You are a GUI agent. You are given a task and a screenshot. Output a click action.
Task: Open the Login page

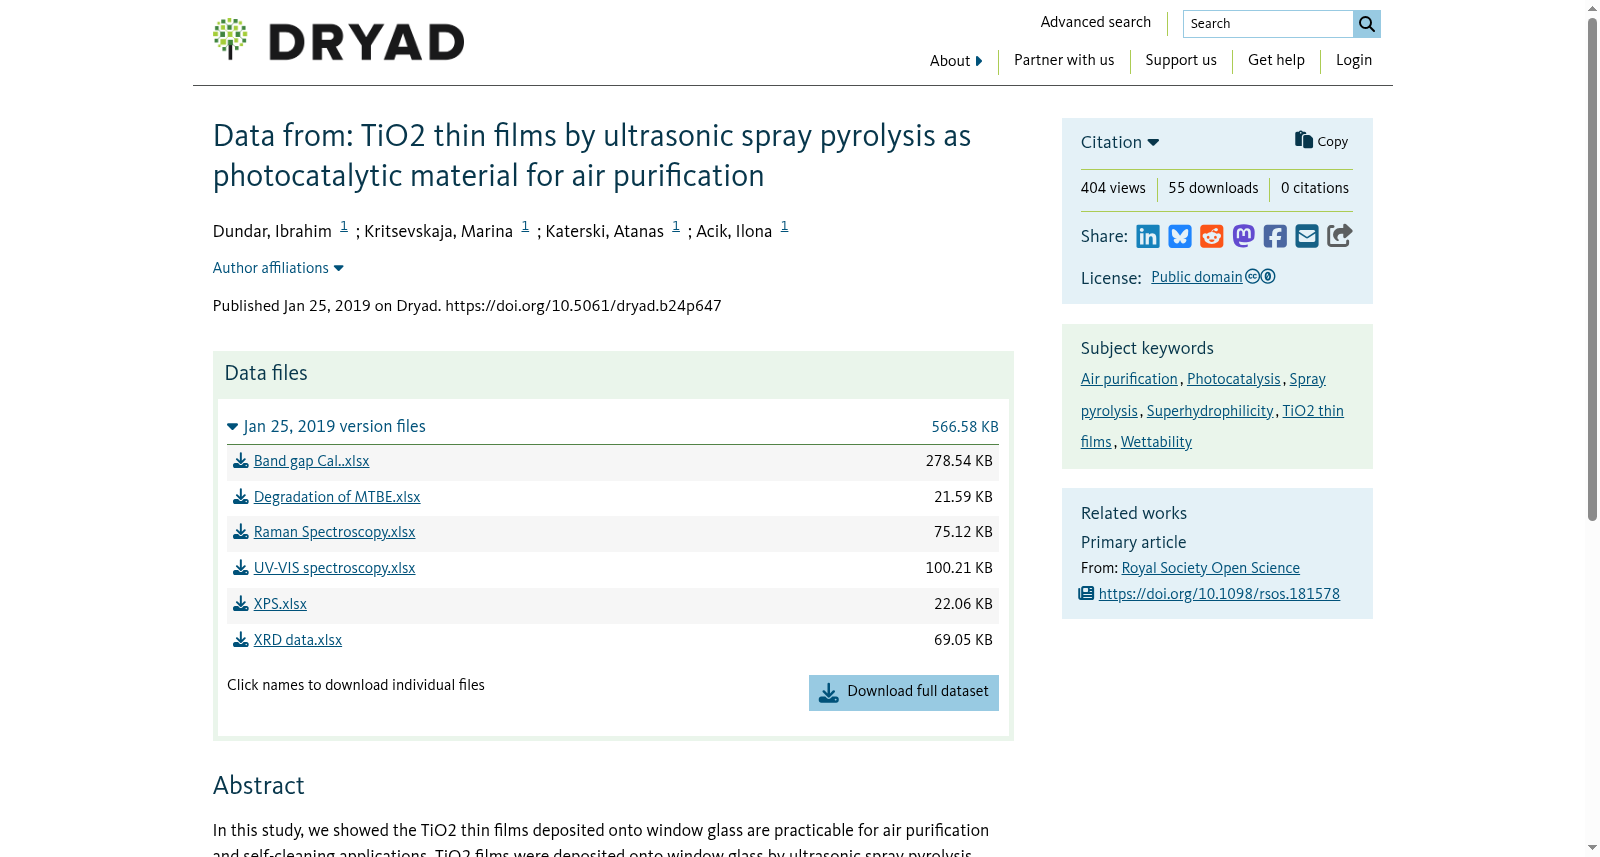[1354, 60]
